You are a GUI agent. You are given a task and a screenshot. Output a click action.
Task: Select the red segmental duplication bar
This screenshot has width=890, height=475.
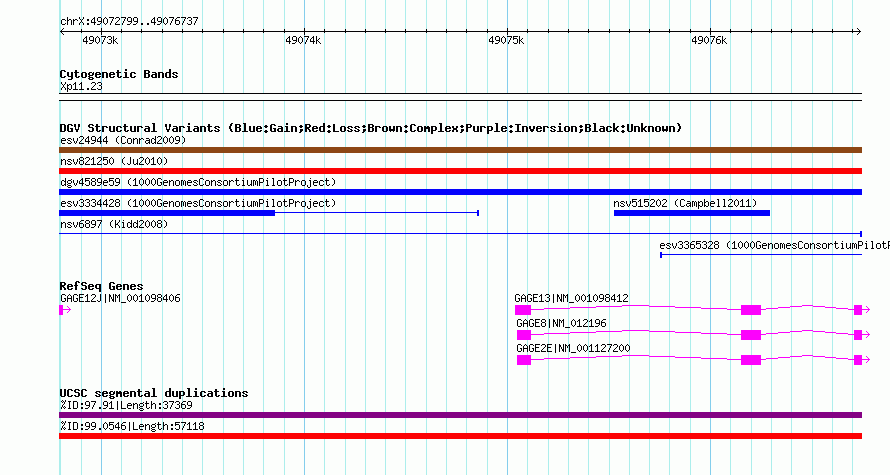point(460,436)
